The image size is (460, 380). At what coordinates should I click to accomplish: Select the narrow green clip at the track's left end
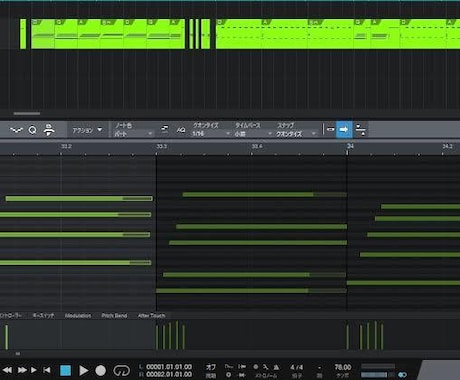pos(23,34)
